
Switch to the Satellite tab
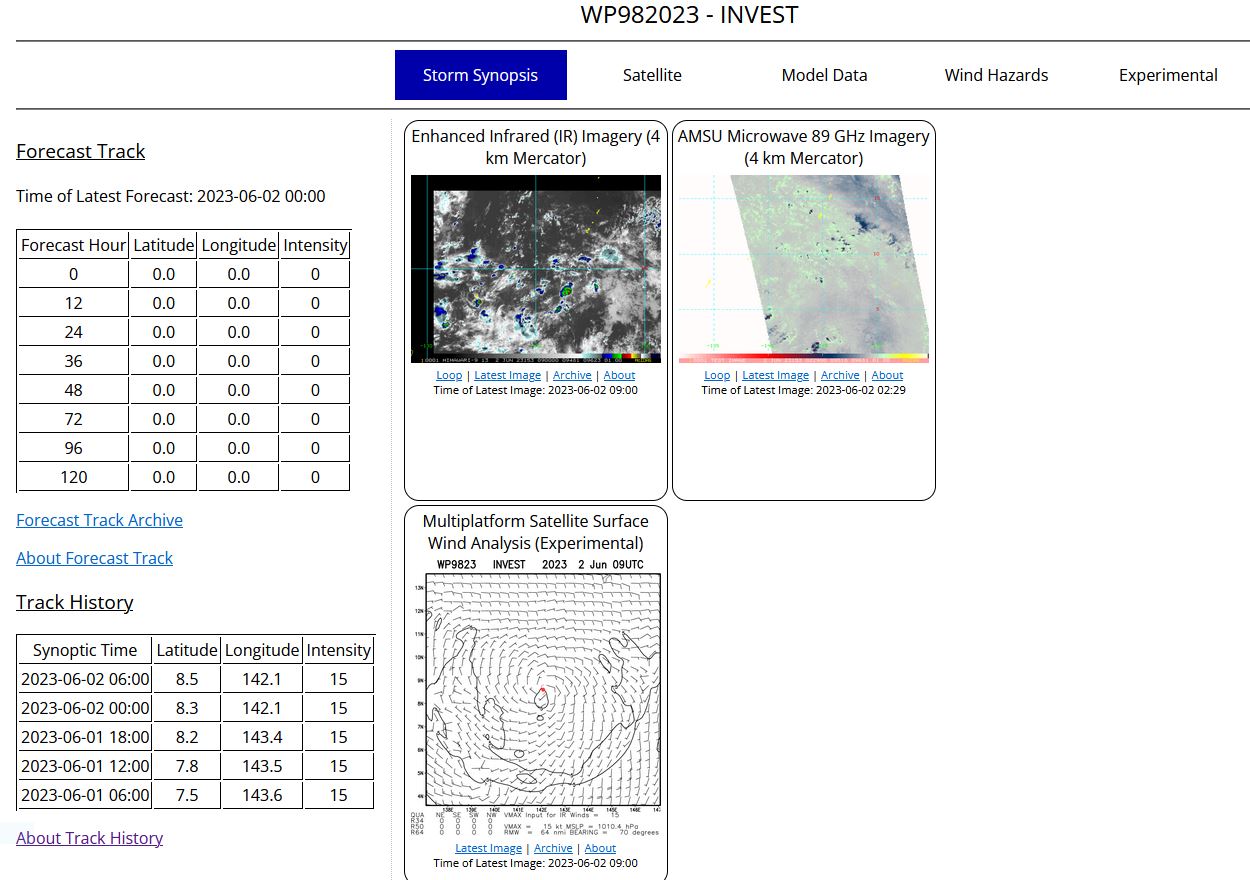point(652,75)
